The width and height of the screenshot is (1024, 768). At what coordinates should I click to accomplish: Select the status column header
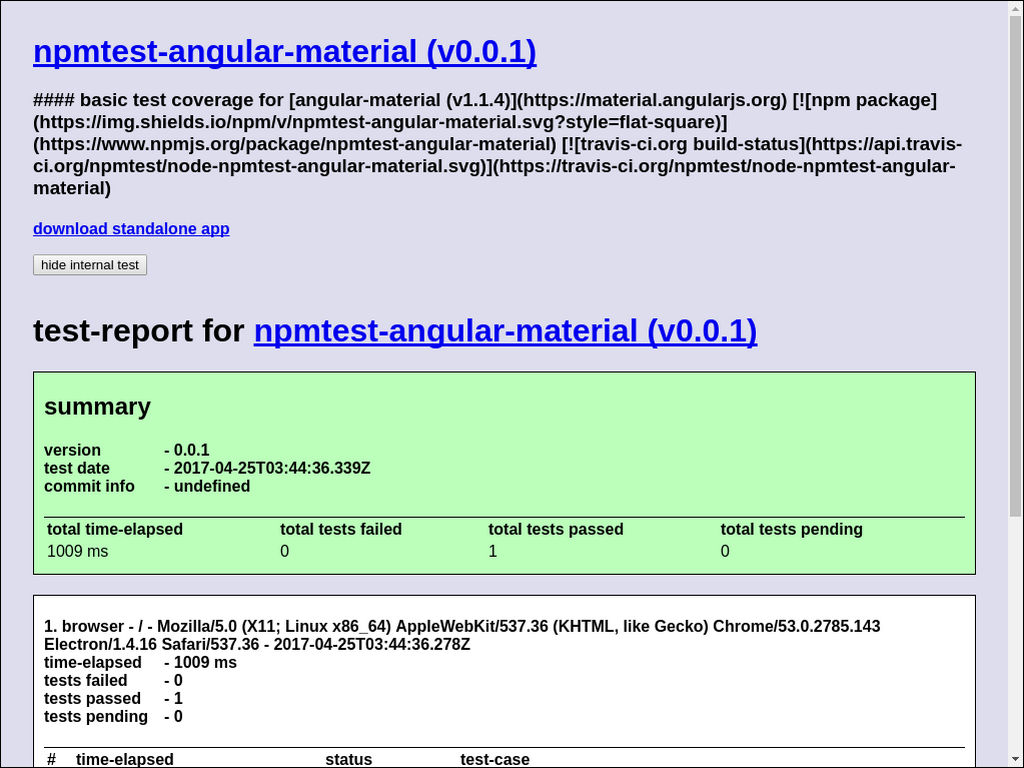(348, 759)
